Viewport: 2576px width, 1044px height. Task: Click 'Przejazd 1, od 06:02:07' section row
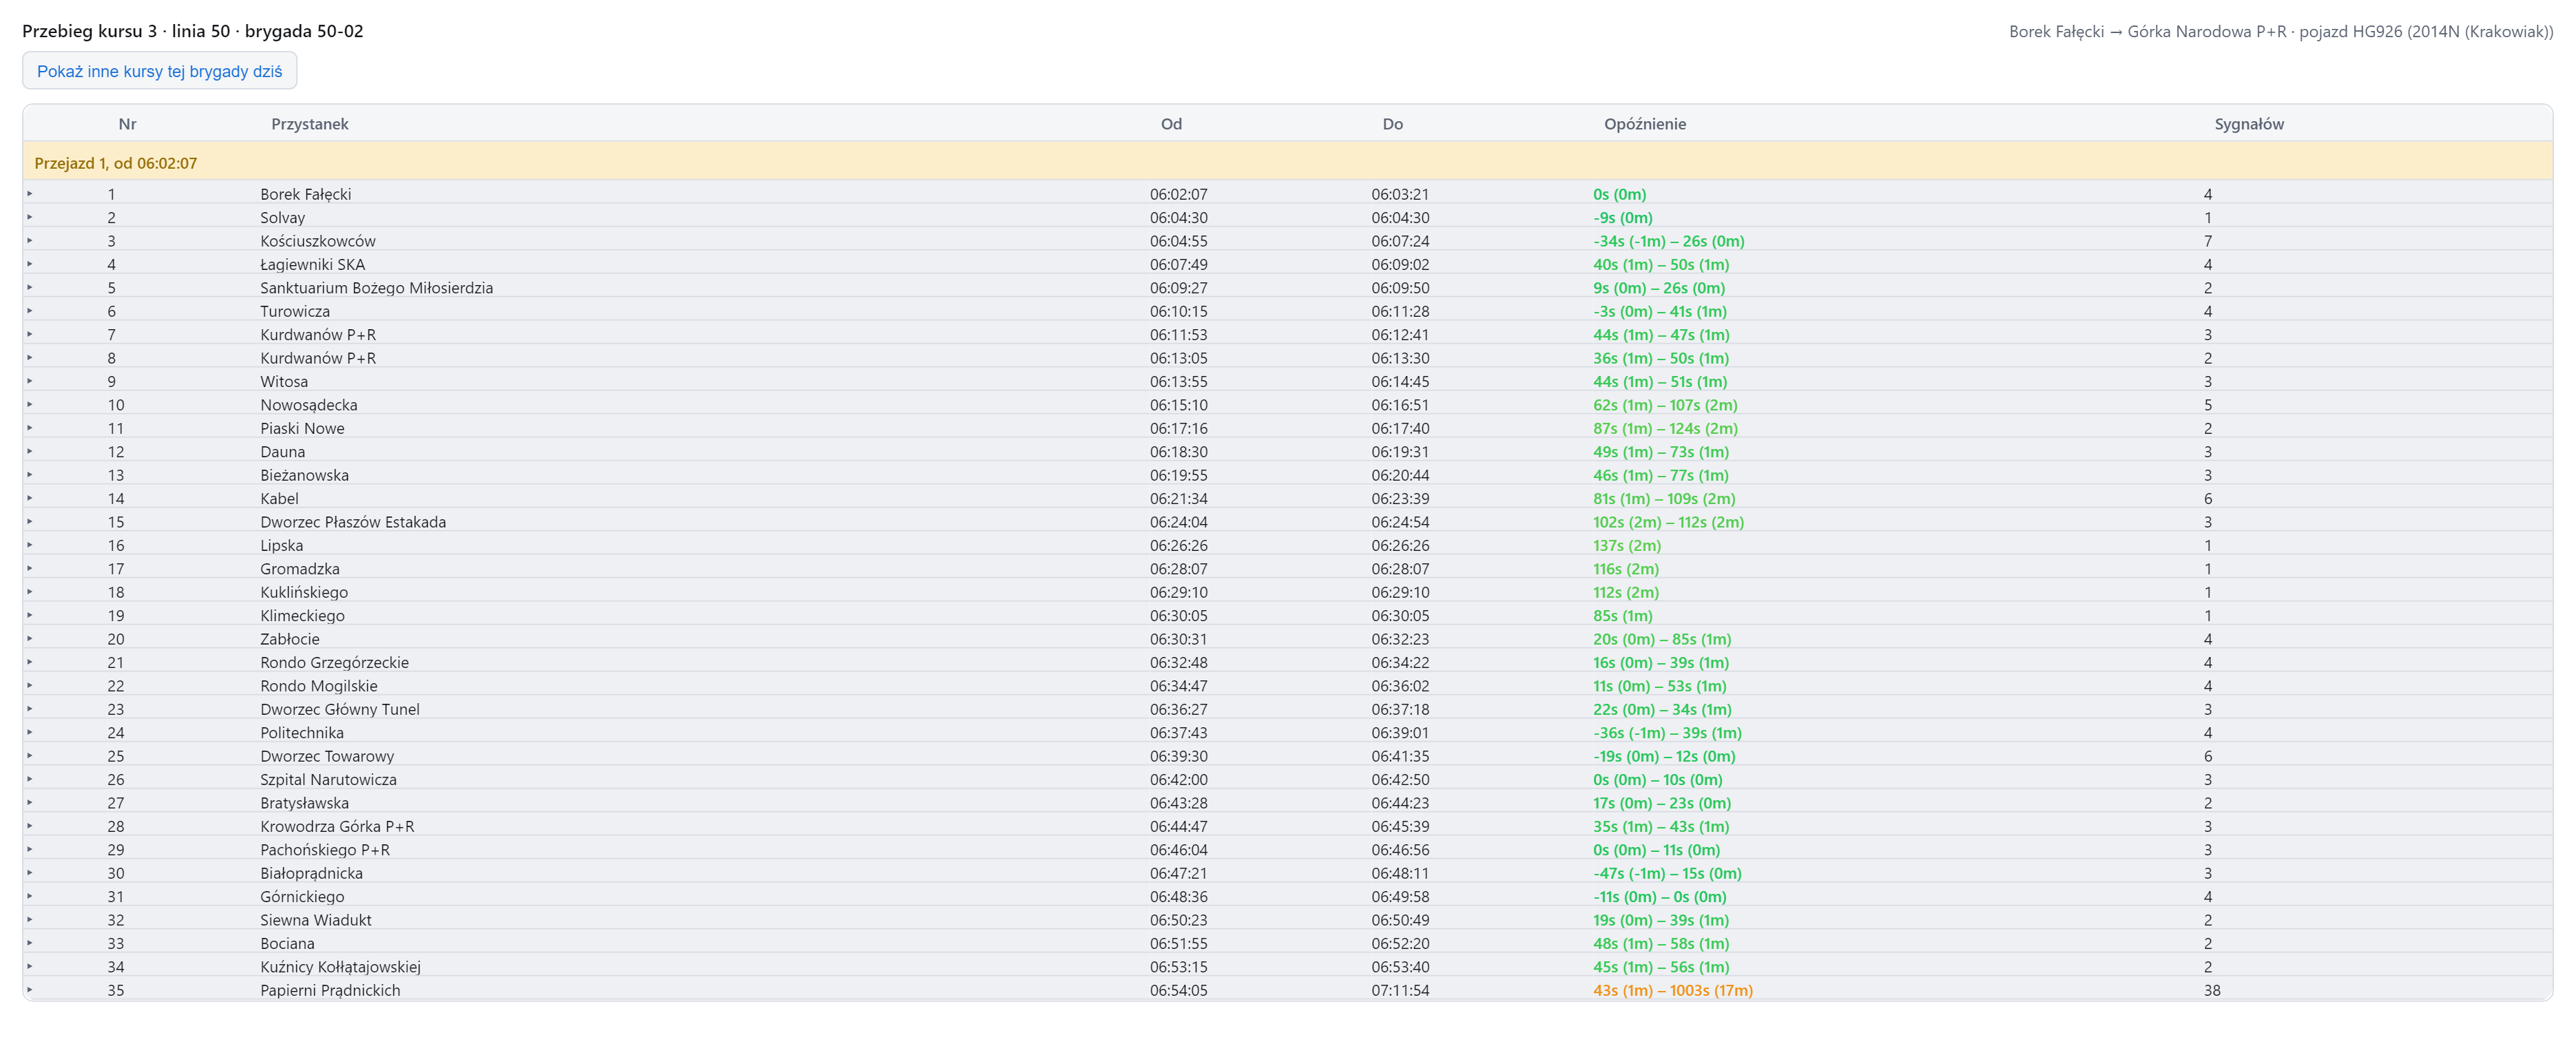coord(1287,162)
